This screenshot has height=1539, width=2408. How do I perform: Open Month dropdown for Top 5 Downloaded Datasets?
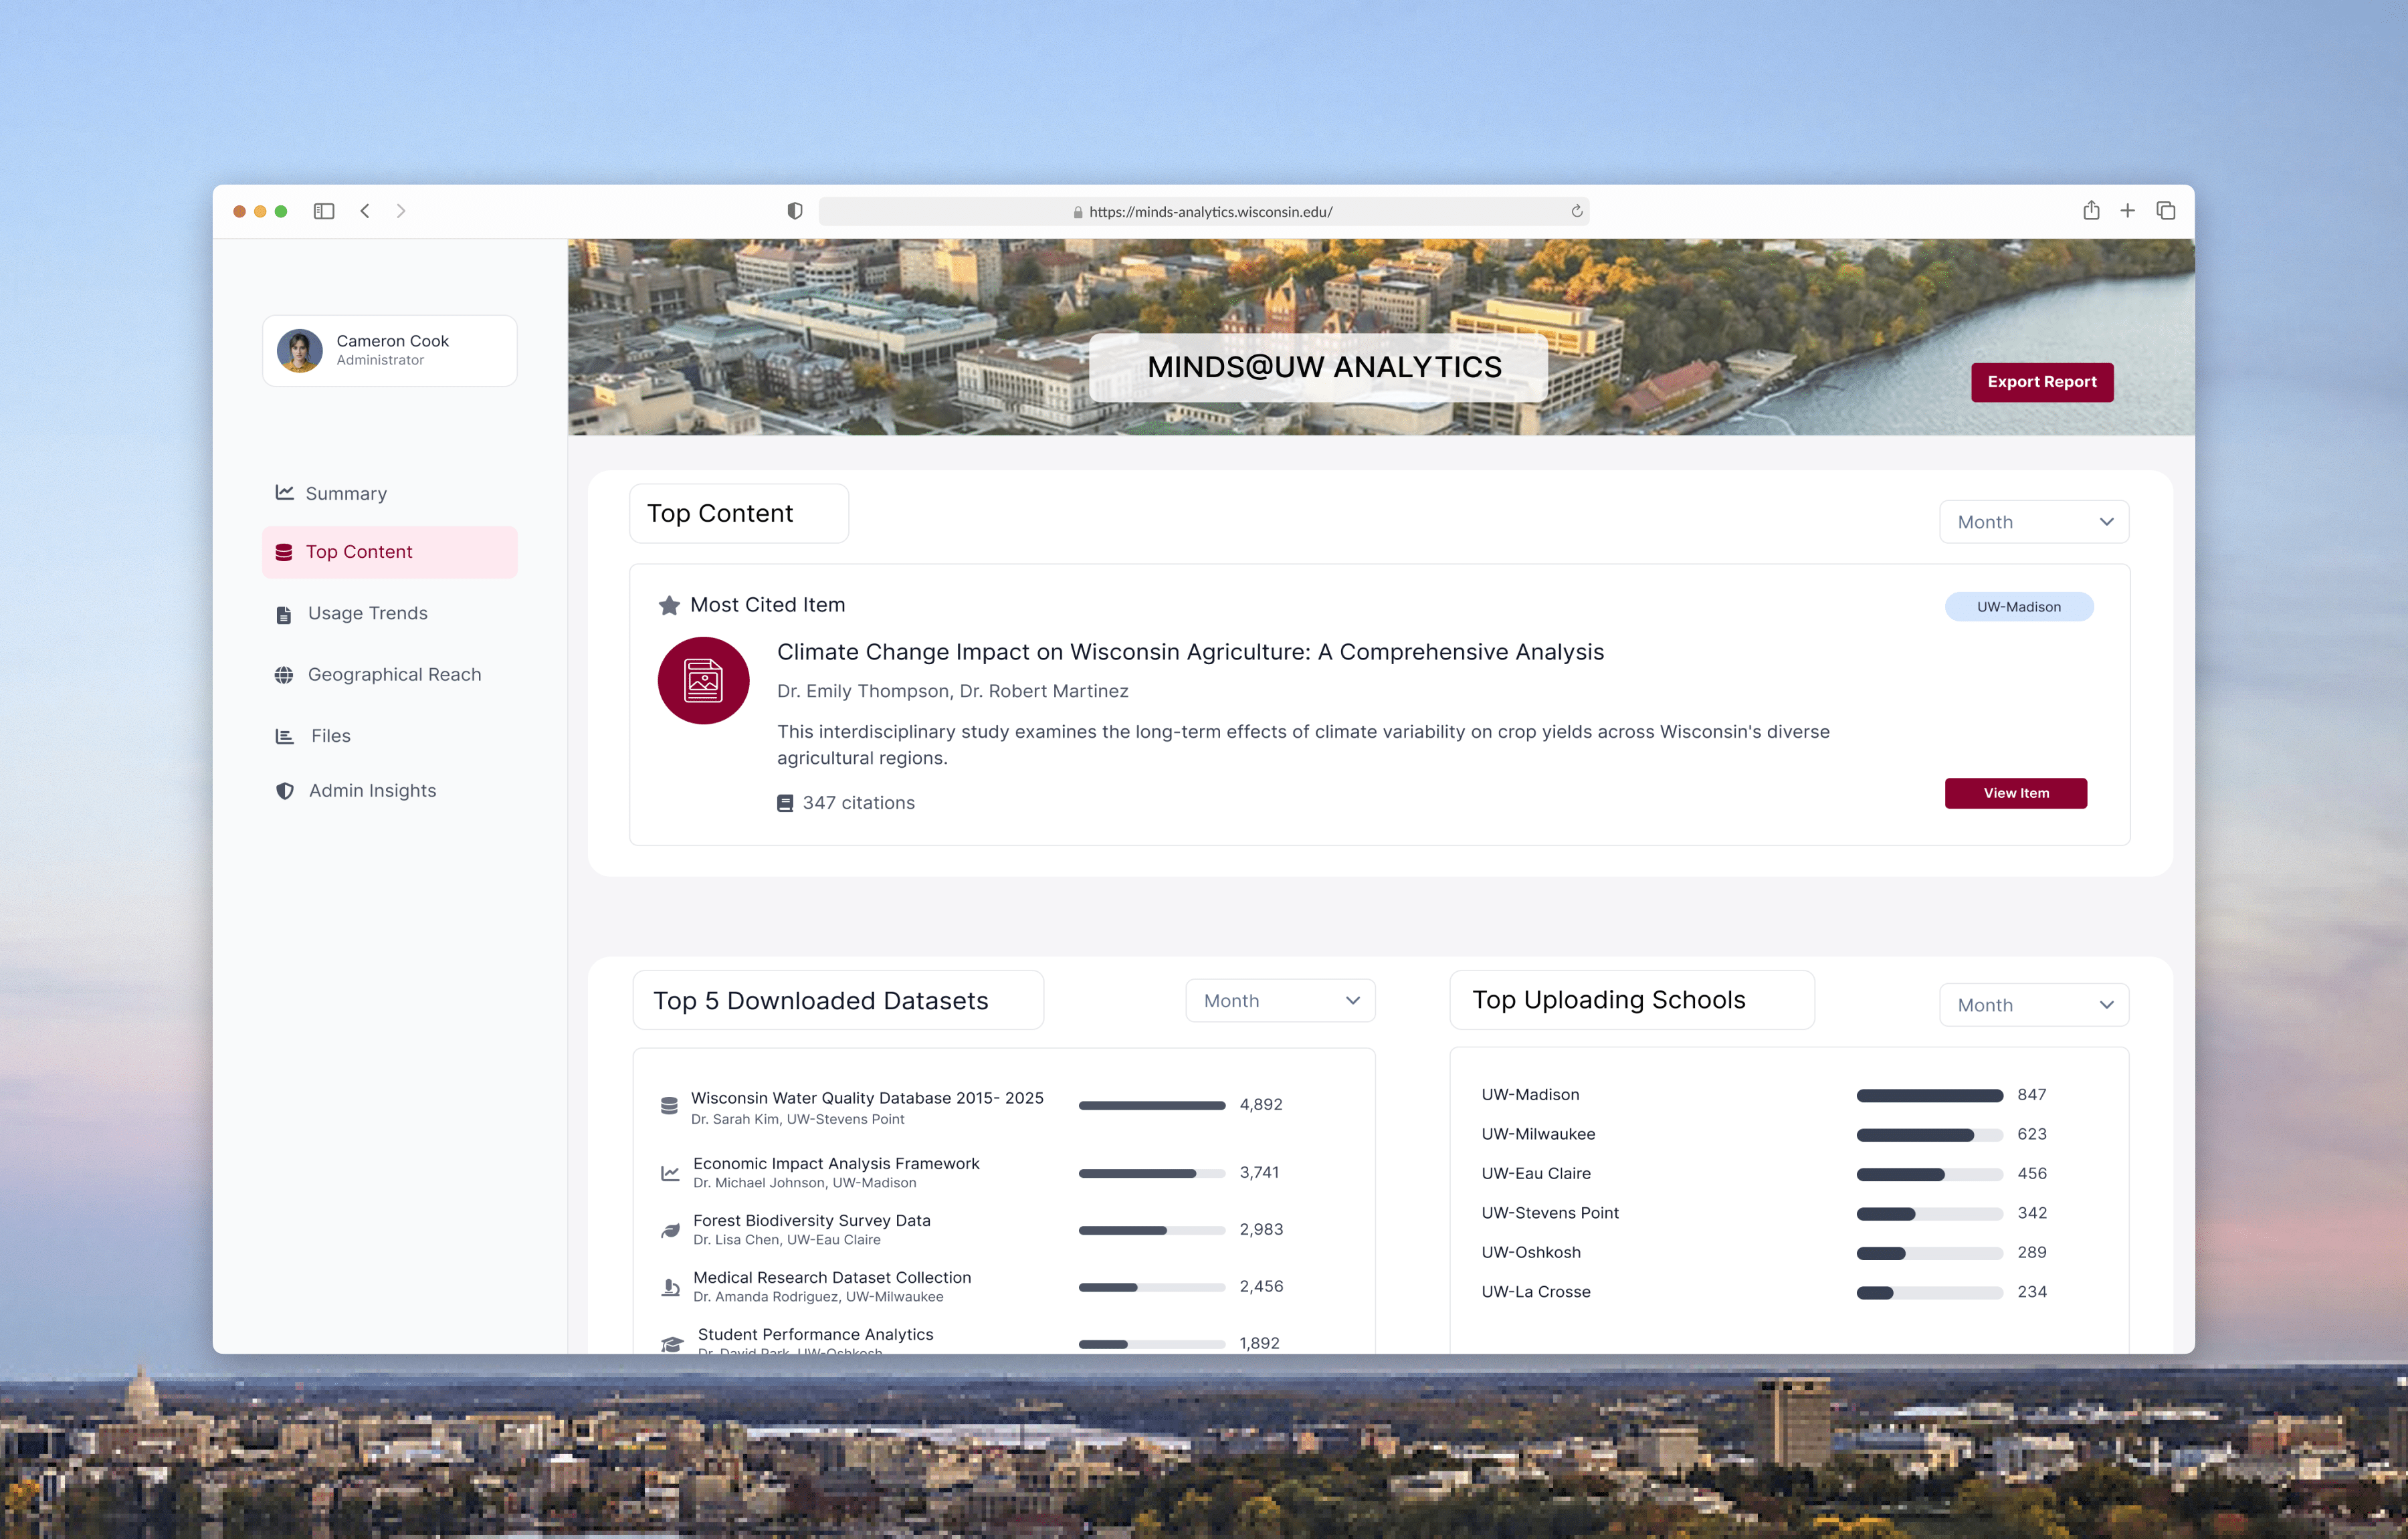pyautogui.click(x=1279, y=1001)
